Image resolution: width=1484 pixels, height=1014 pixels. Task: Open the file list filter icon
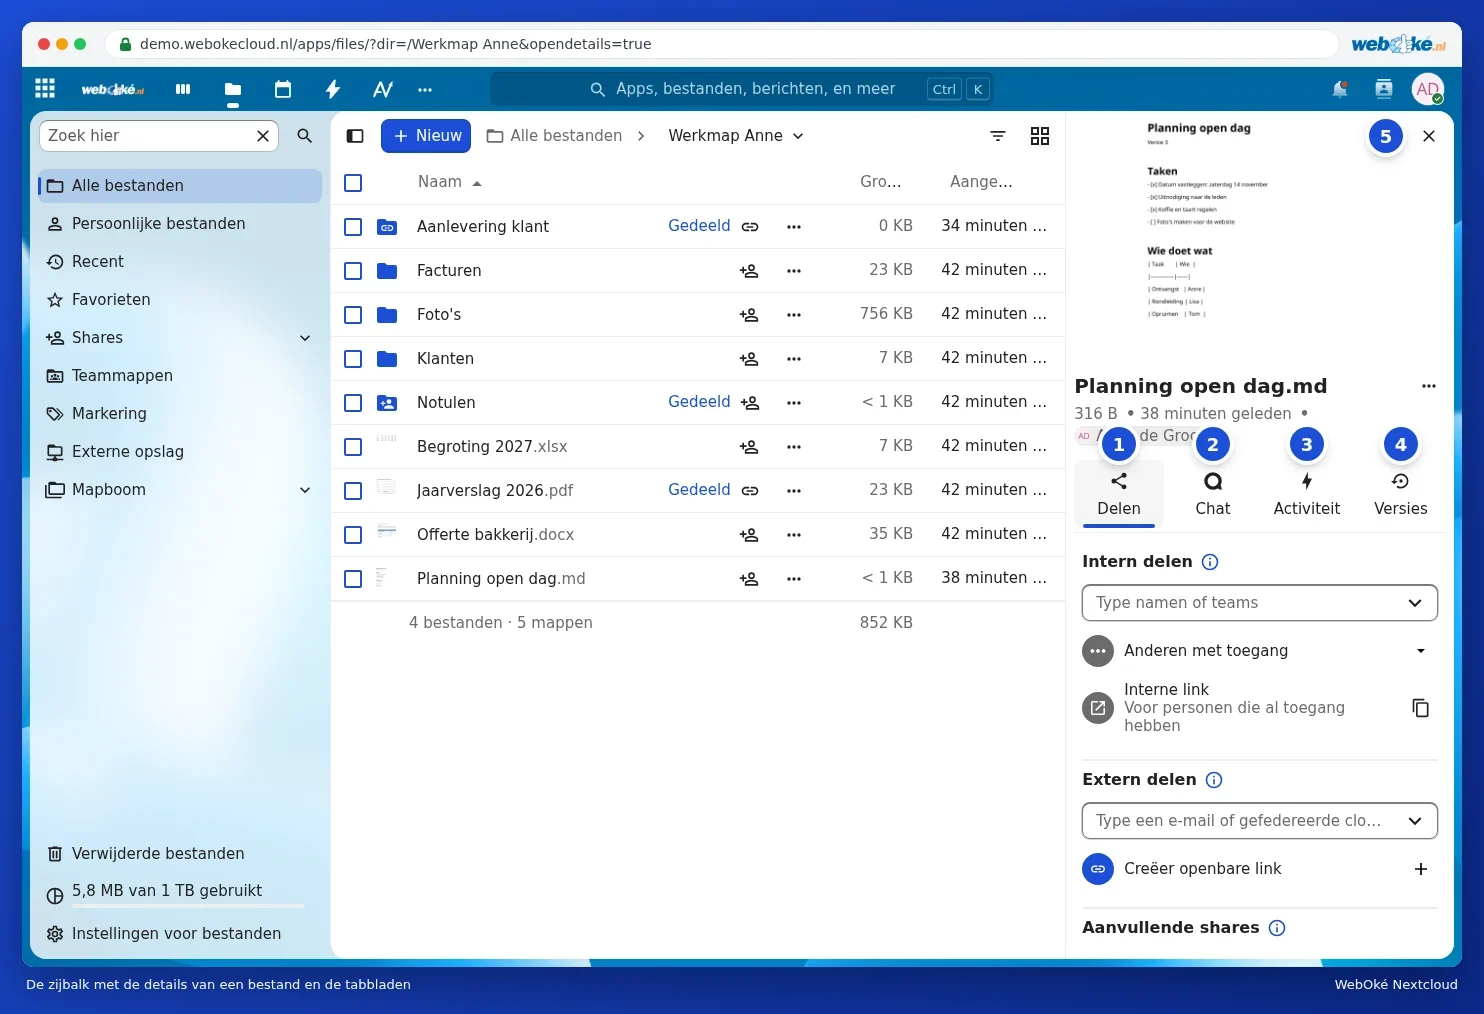[998, 136]
